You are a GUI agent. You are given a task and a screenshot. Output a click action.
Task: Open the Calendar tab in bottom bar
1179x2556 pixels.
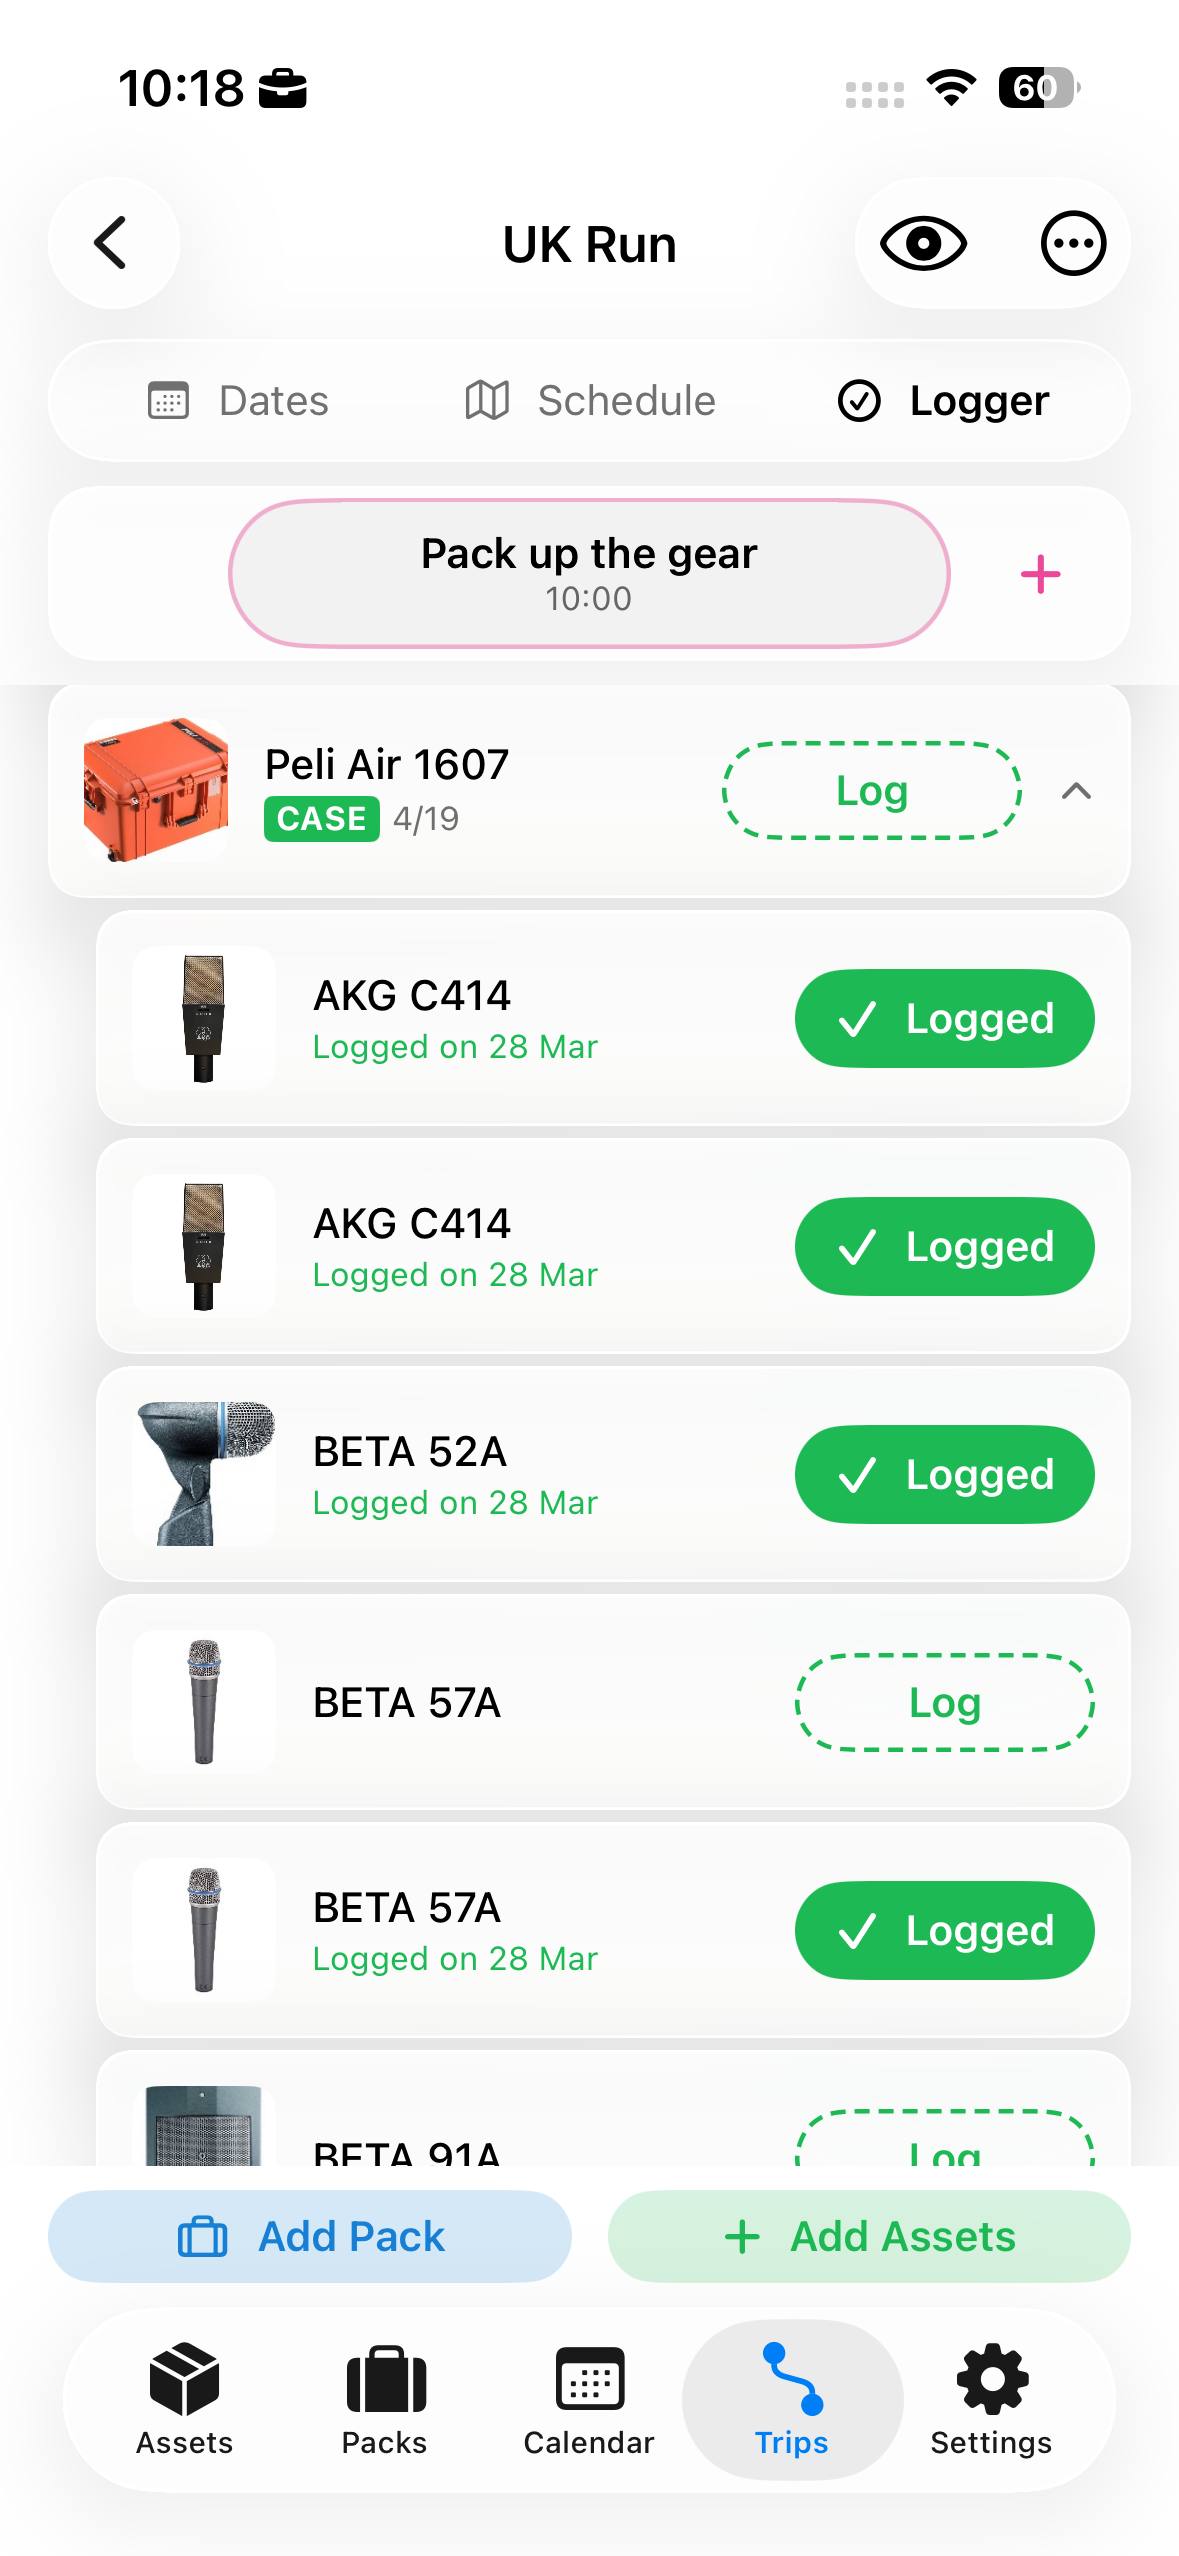(x=589, y=2400)
